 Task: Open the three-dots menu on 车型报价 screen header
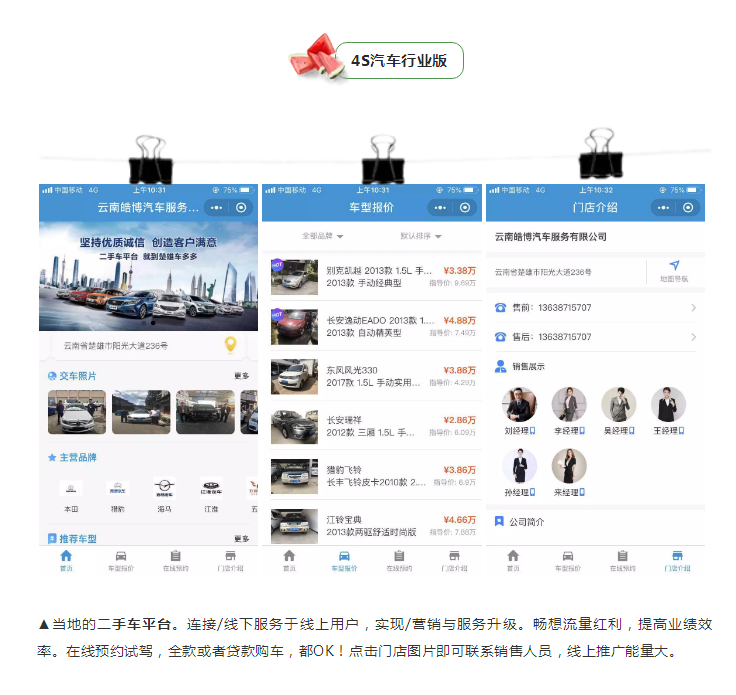tap(440, 208)
